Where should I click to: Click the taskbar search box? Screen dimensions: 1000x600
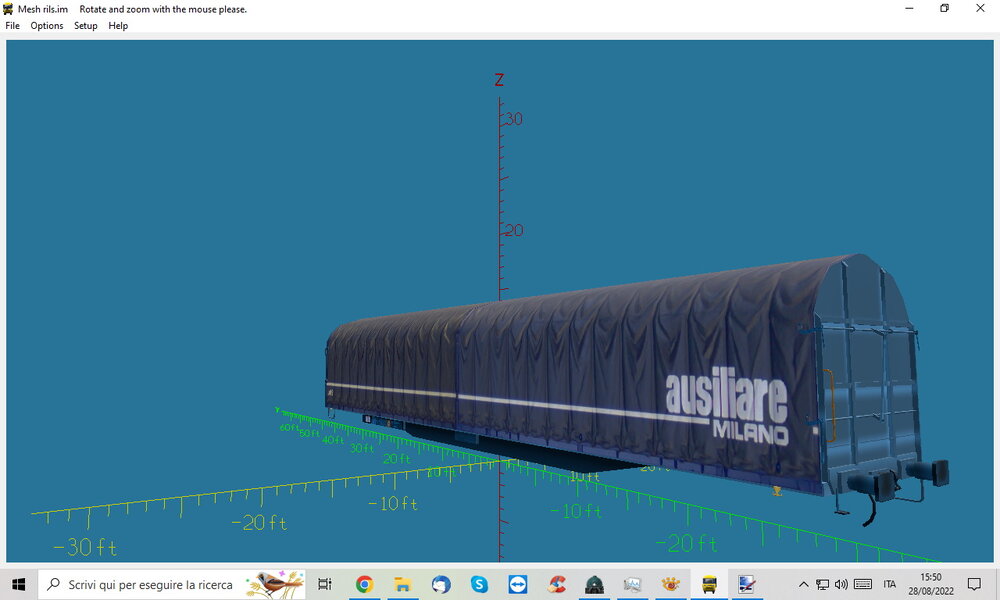pyautogui.click(x=172, y=584)
